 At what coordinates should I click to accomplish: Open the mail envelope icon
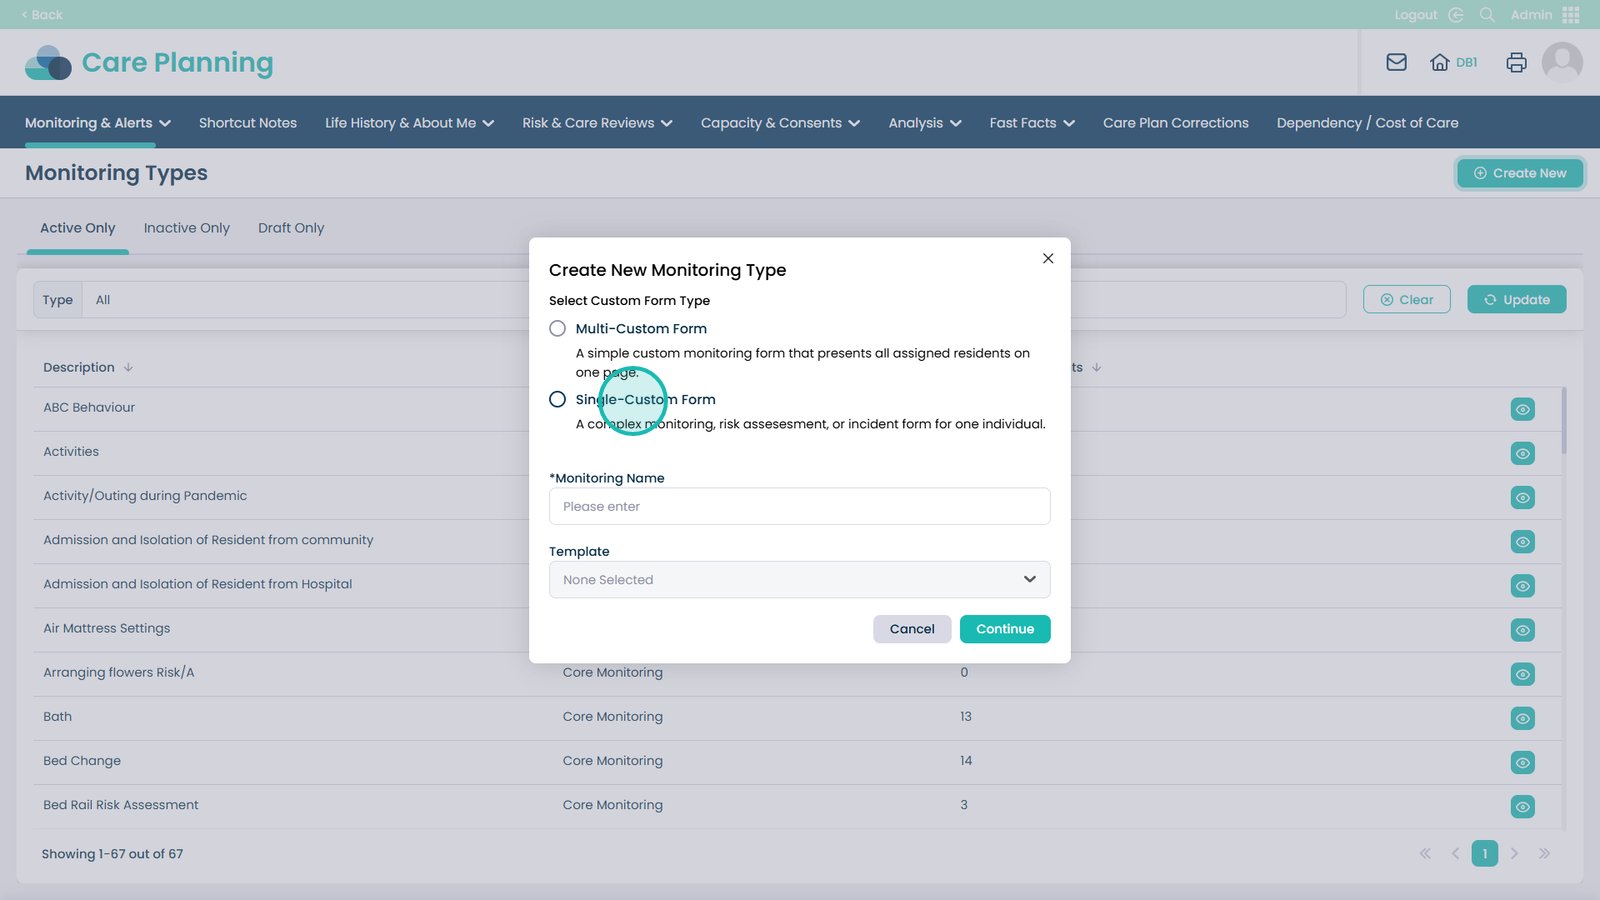click(x=1396, y=62)
